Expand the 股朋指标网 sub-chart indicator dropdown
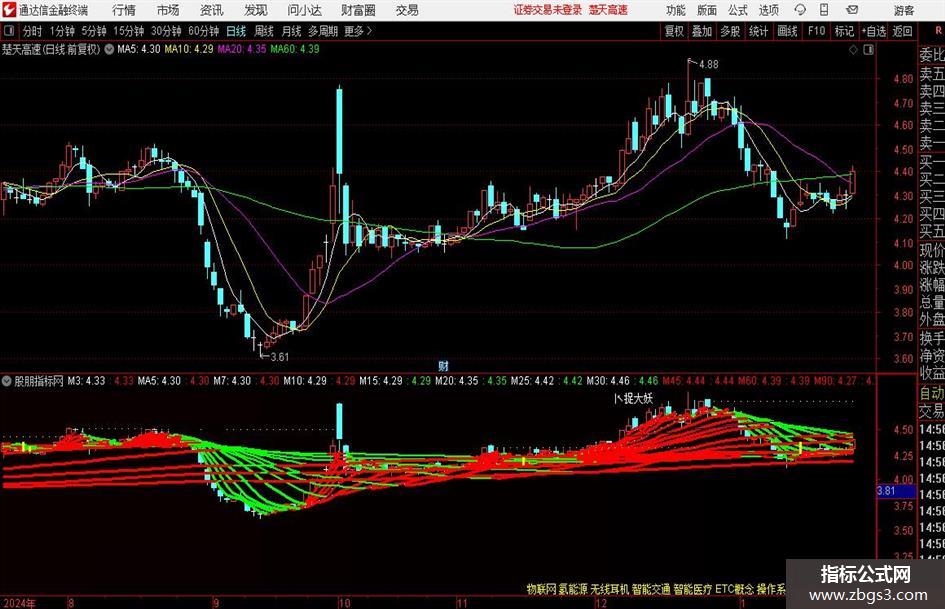 pyautogui.click(x=7, y=380)
